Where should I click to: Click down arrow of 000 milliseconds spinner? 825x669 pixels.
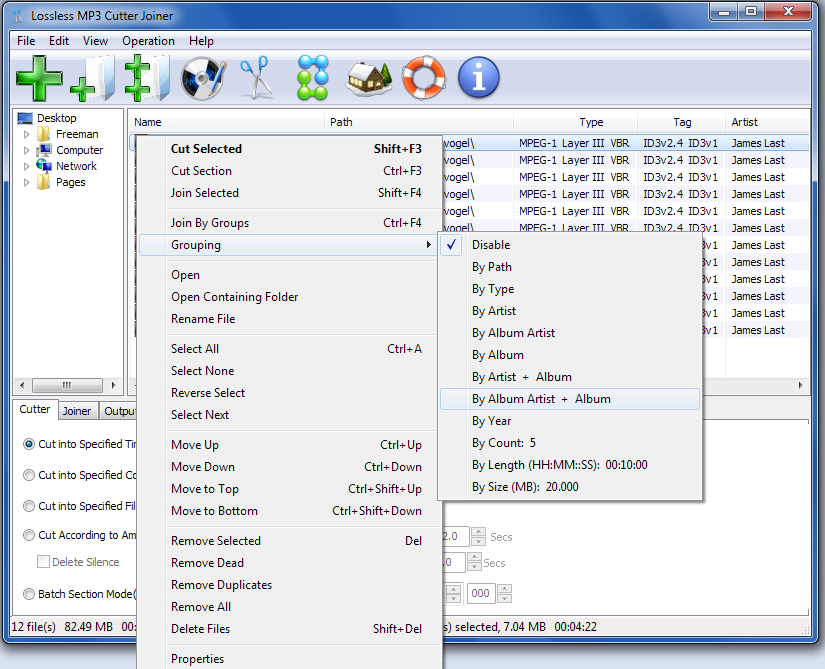point(504,598)
